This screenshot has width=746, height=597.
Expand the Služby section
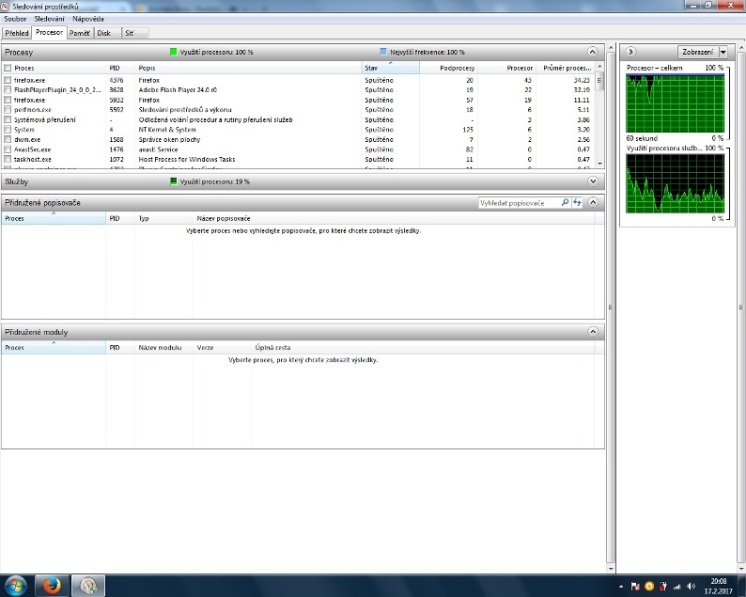click(593, 182)
